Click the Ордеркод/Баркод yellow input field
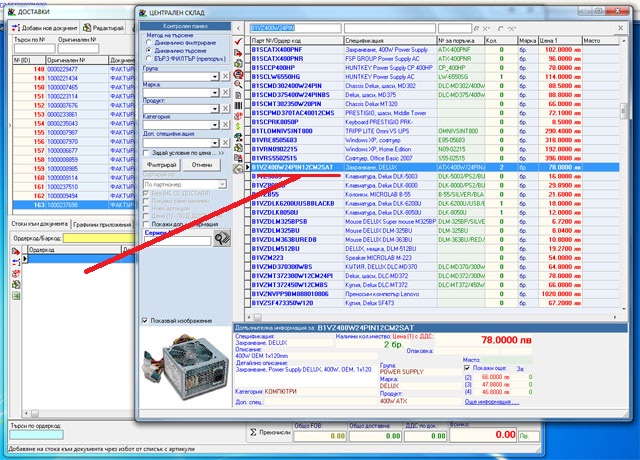640x460 pixels. 98,238
